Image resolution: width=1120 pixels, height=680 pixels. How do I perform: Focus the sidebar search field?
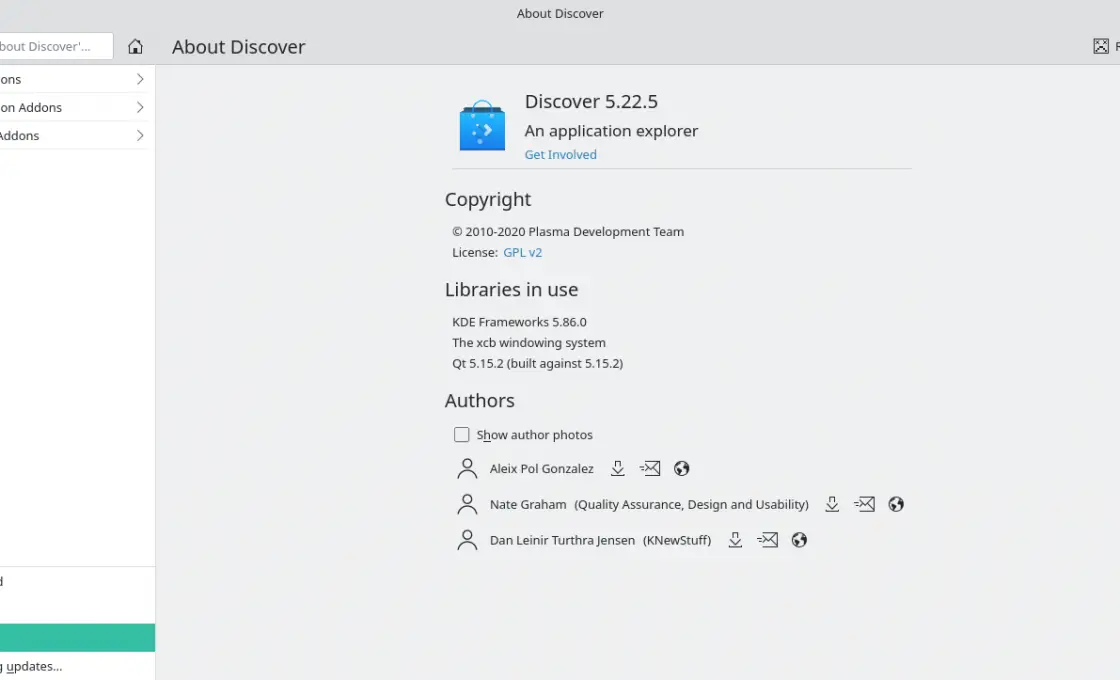(x=56, y=46)
